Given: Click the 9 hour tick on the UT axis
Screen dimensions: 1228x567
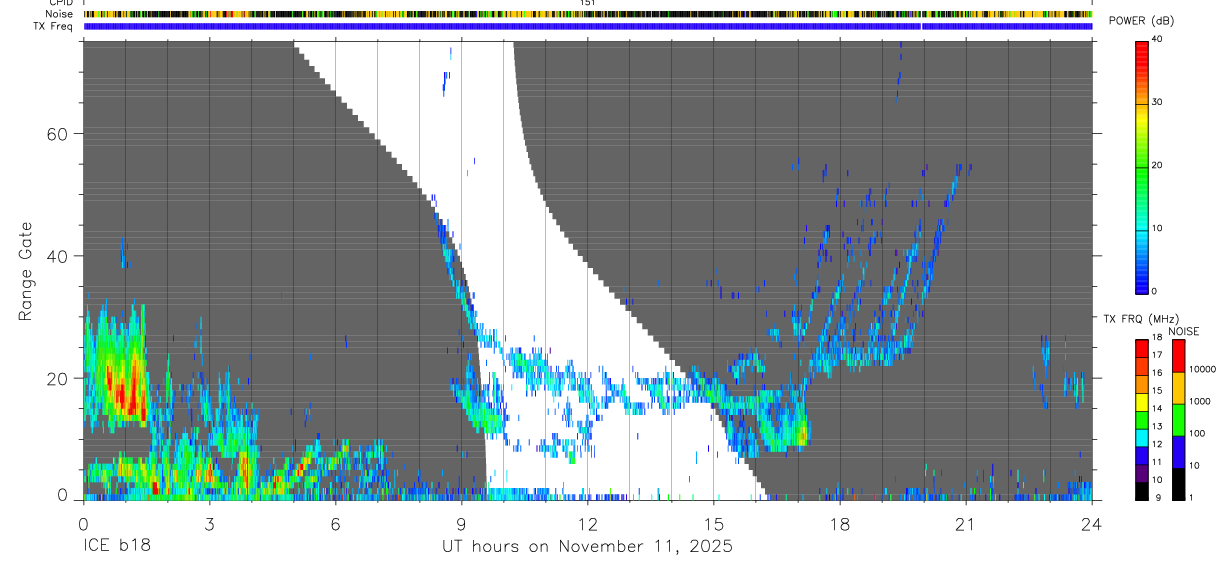Looking at the screenshot, I should (x=461, y=523).
